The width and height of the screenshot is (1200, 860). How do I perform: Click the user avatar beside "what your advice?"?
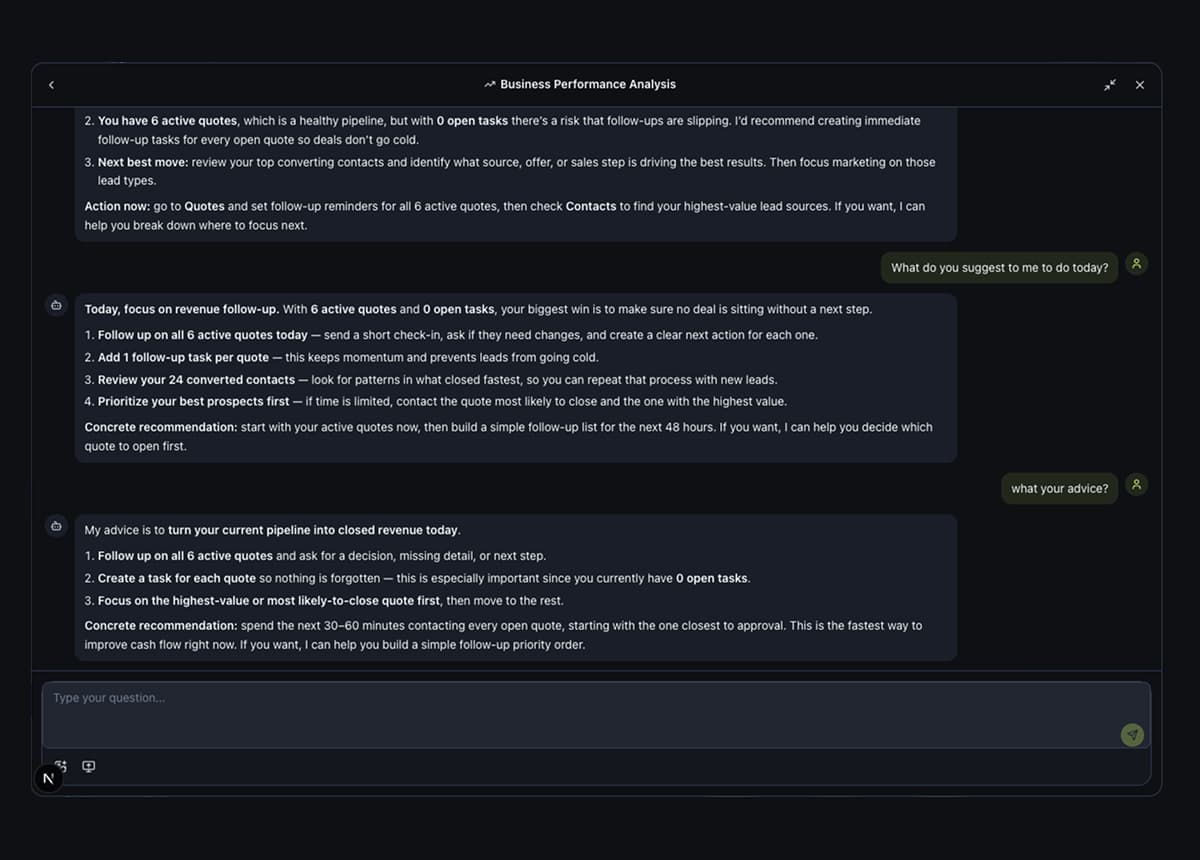click(1136, 485)
